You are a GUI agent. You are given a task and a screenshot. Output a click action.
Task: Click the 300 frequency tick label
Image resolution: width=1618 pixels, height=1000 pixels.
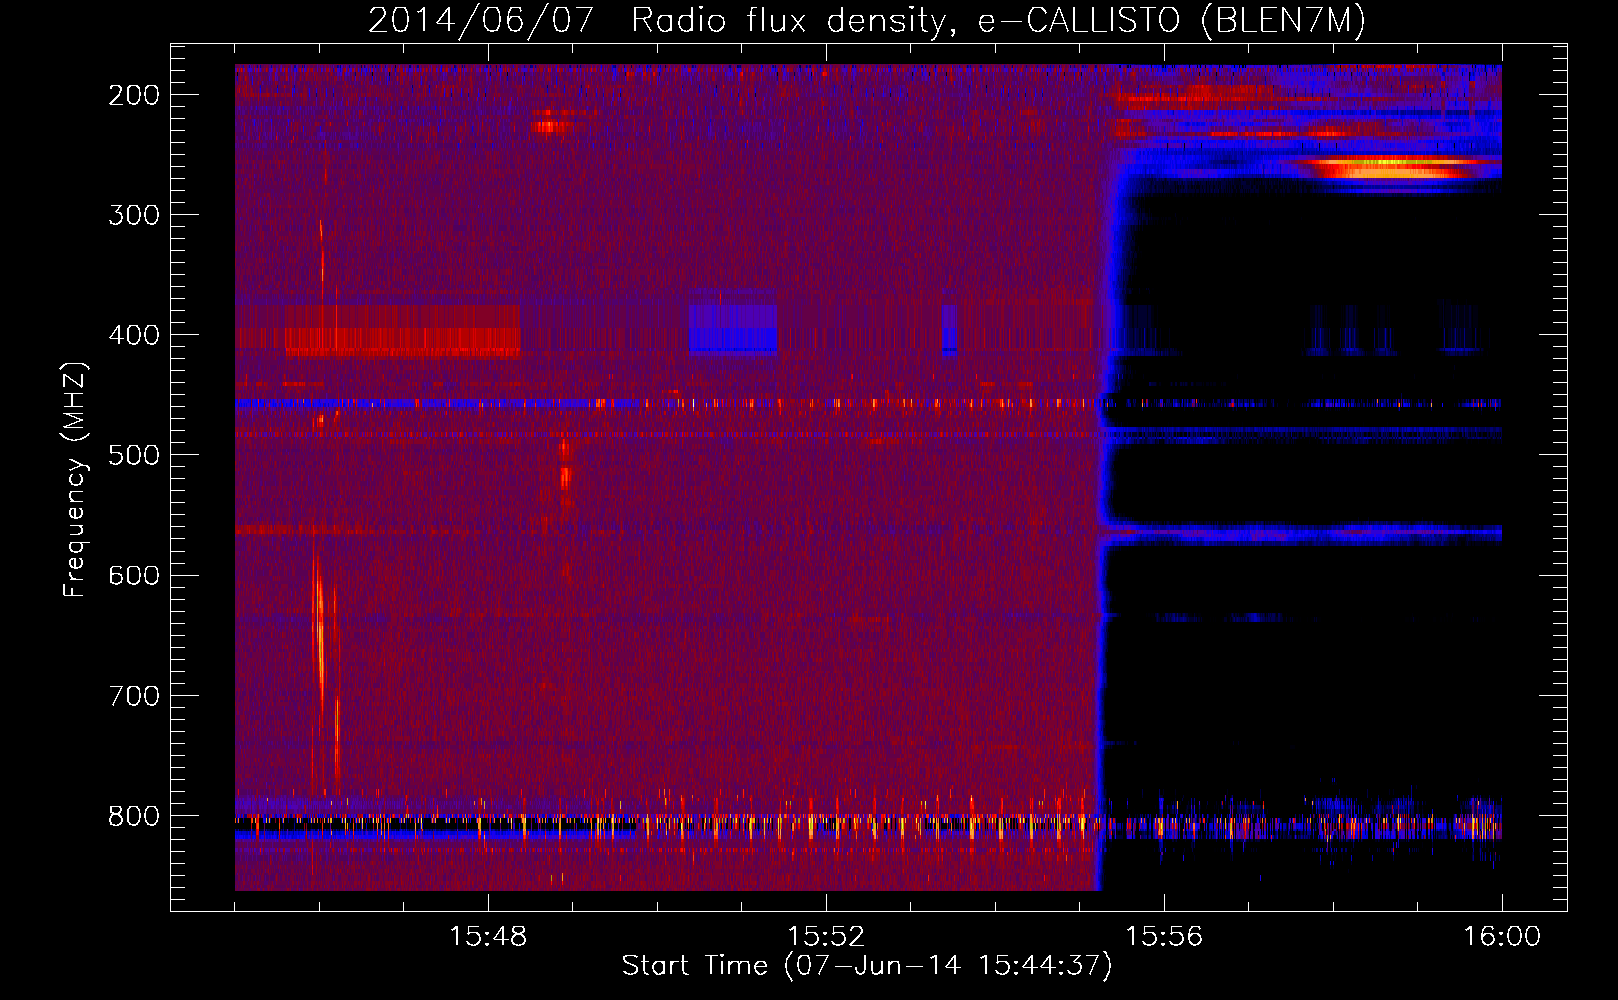click(x=134, y=215)
